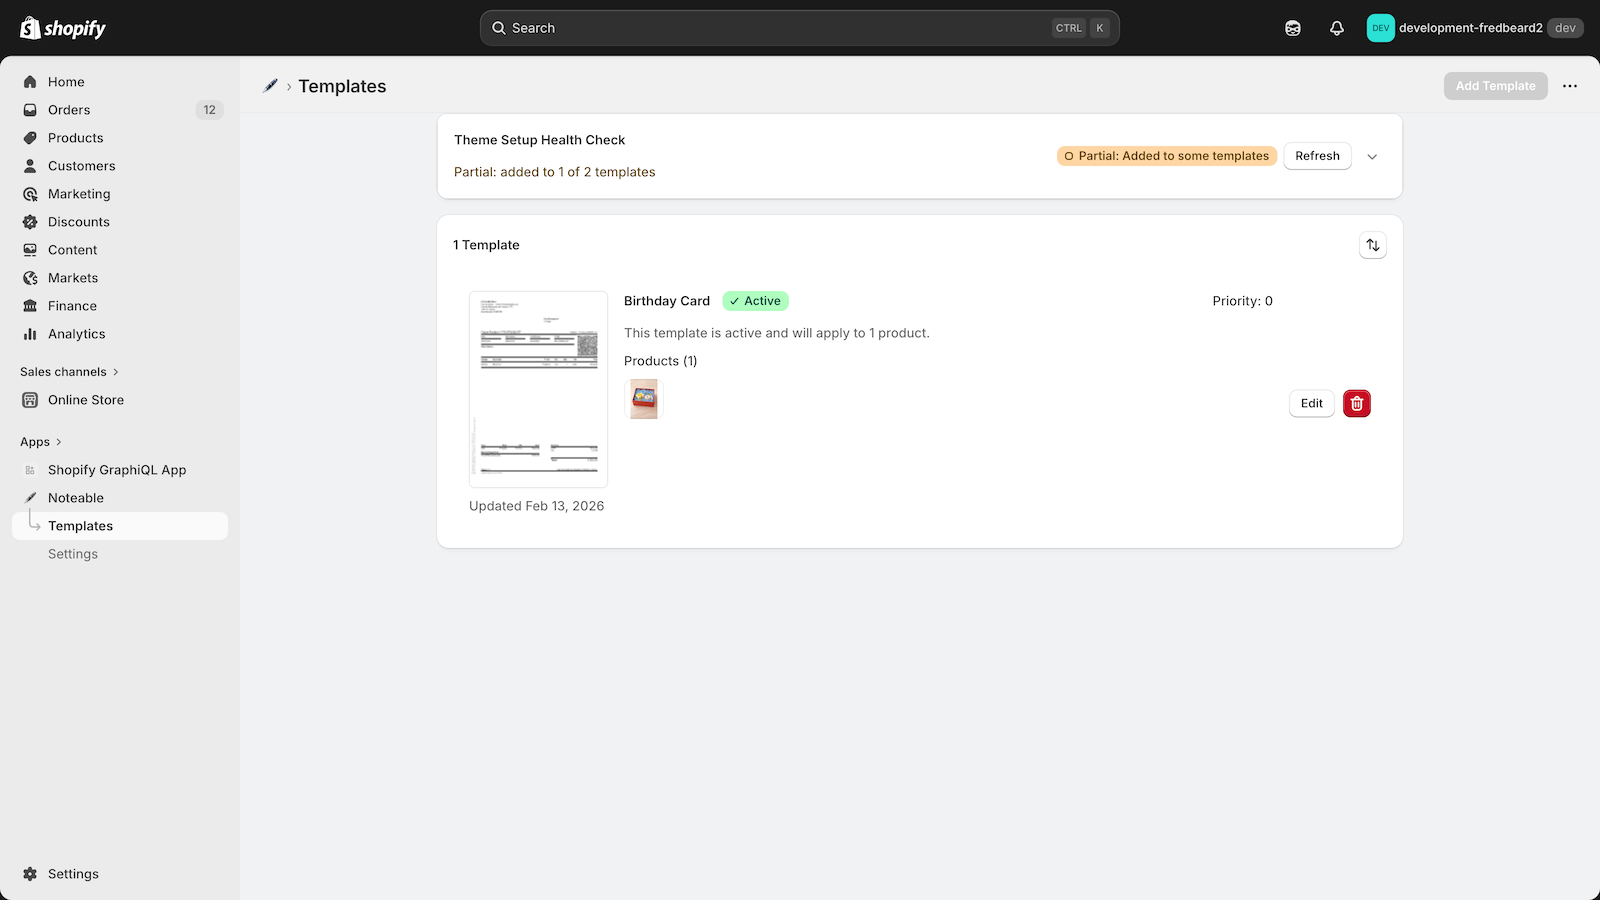Select the Analytics bar-chart icon
This screenshot has height=900, width=1600.
[31, 334]
